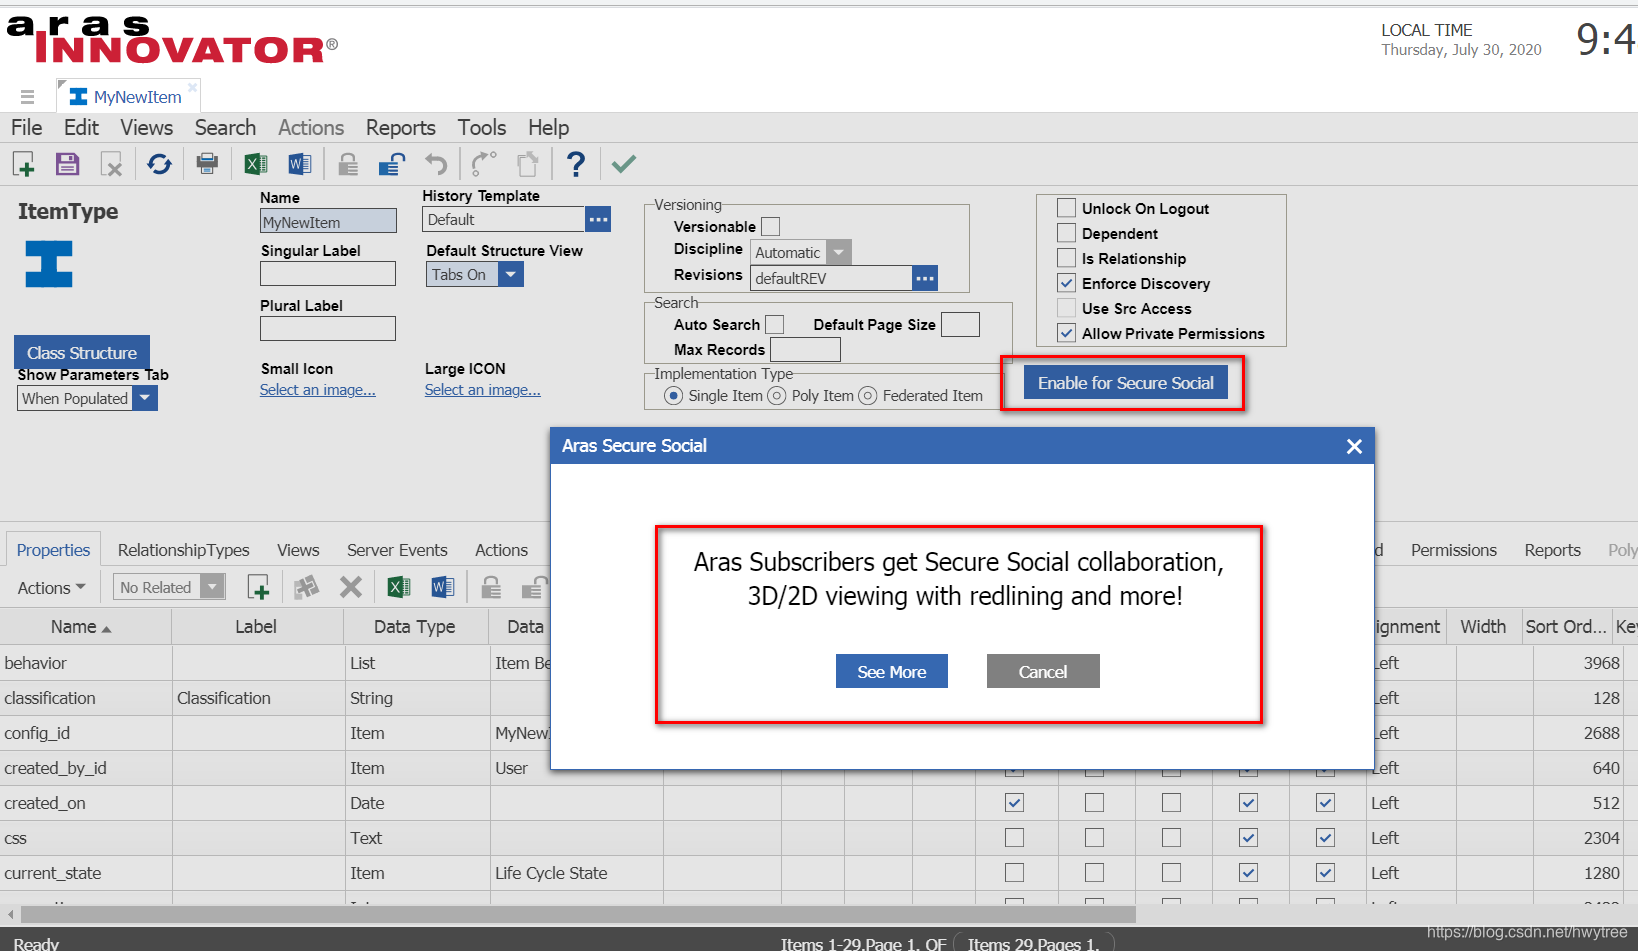Select the Single Item radio button
This screenshot has height=951, width=1638.
tap(673, 396)
